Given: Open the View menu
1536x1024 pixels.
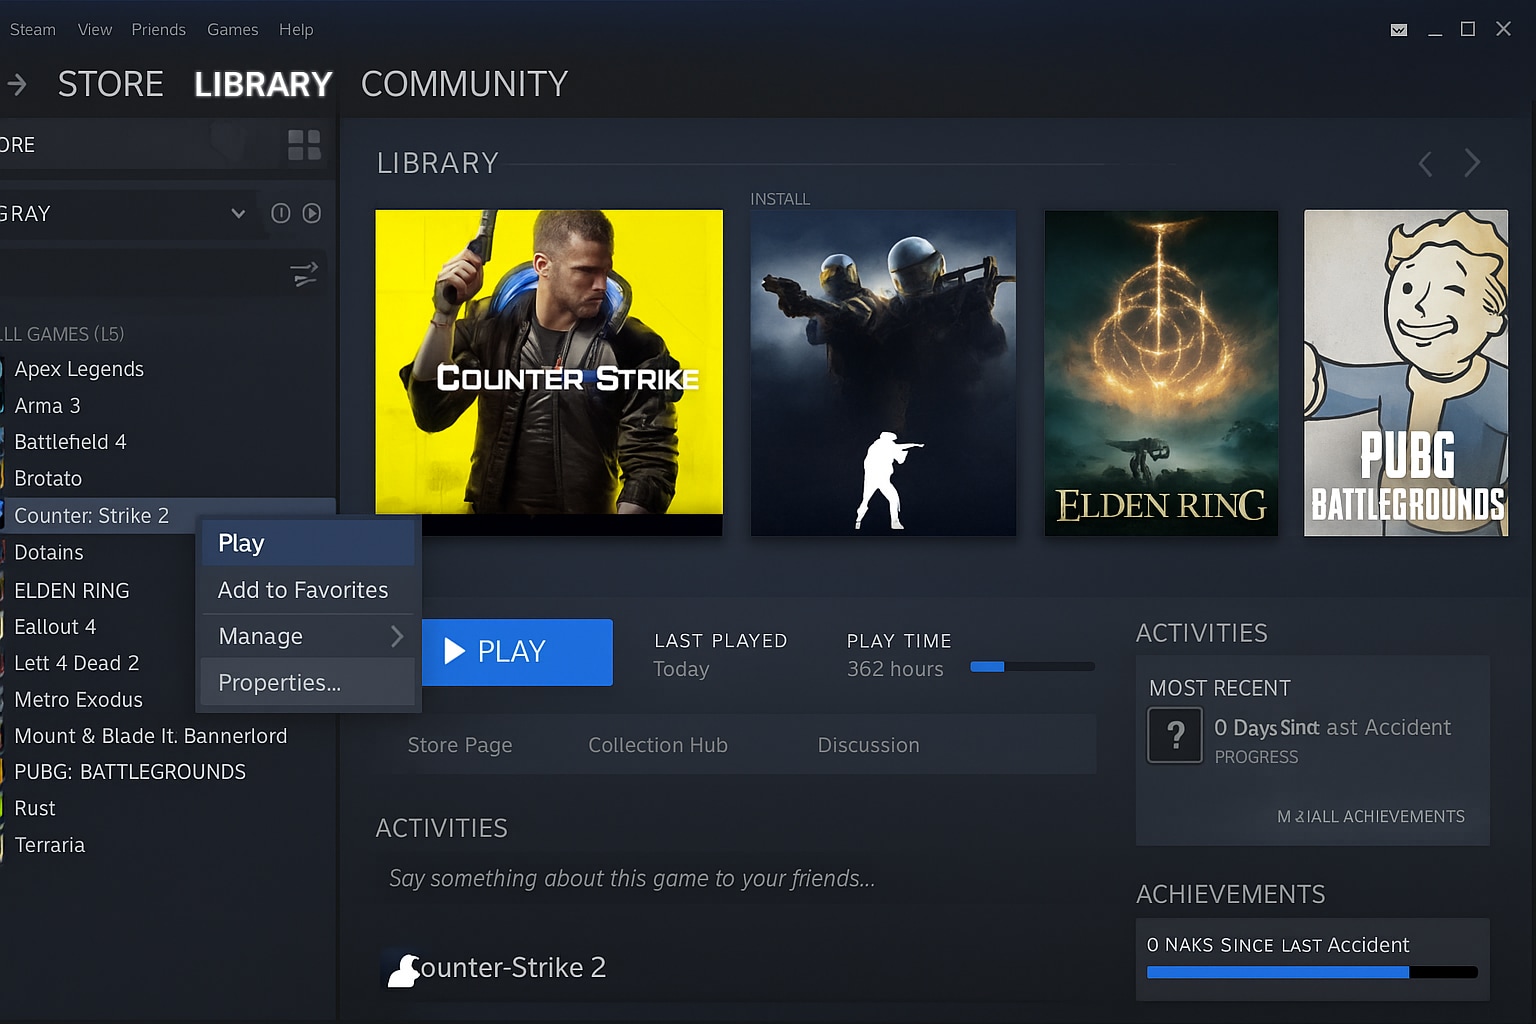Looking at the screenshot, I should (95, 30).
